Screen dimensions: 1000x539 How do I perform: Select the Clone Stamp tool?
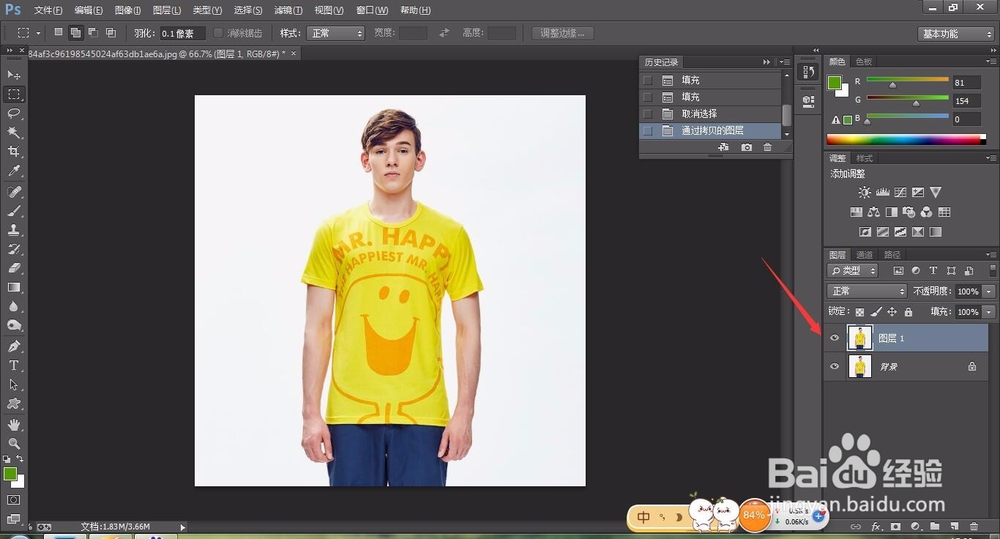(x=13, y=230)
